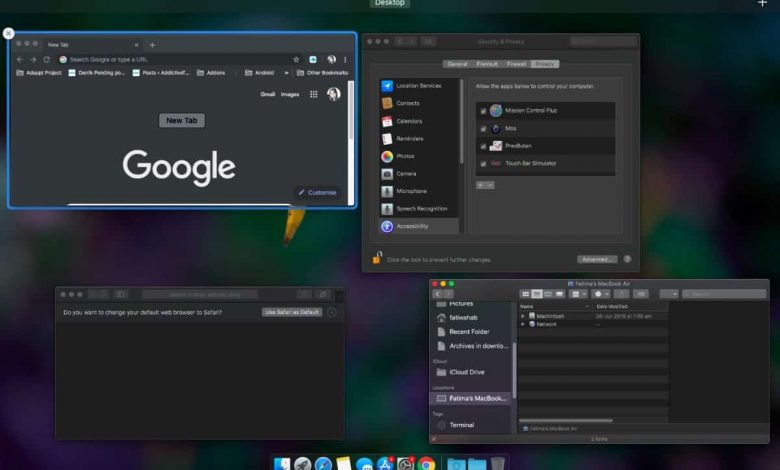Click the lock icon to prevent changes
Viewport: 780px width, 470px height.
click(x=377, y=258)
